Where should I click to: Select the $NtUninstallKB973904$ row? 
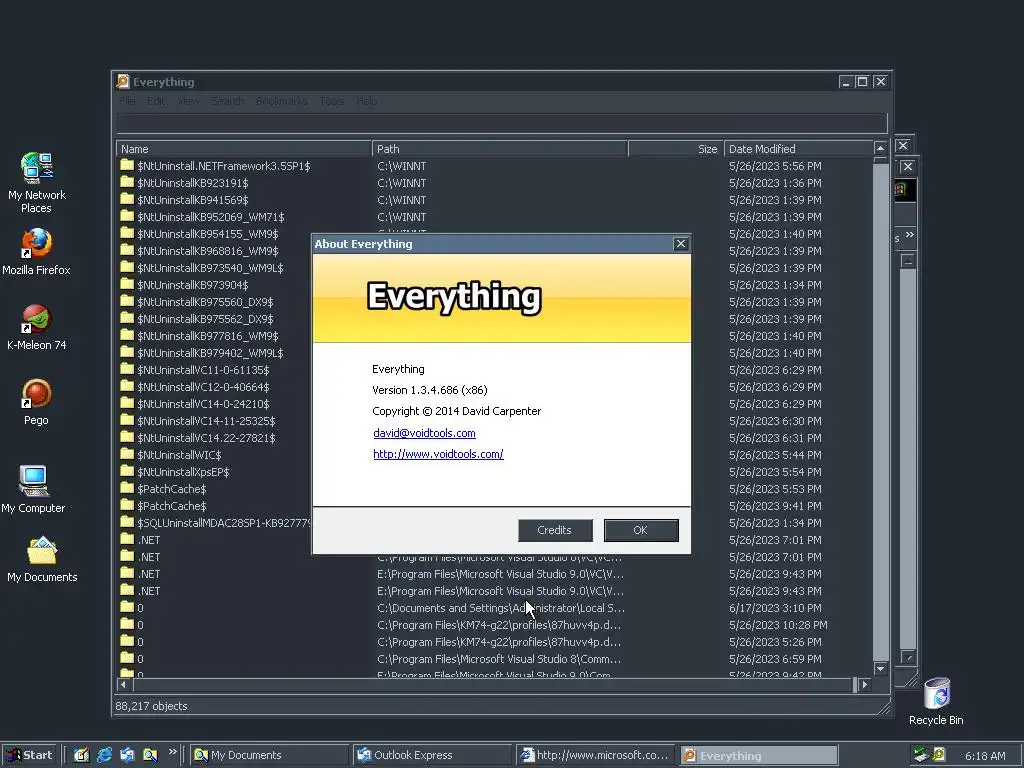pos(495,285)
